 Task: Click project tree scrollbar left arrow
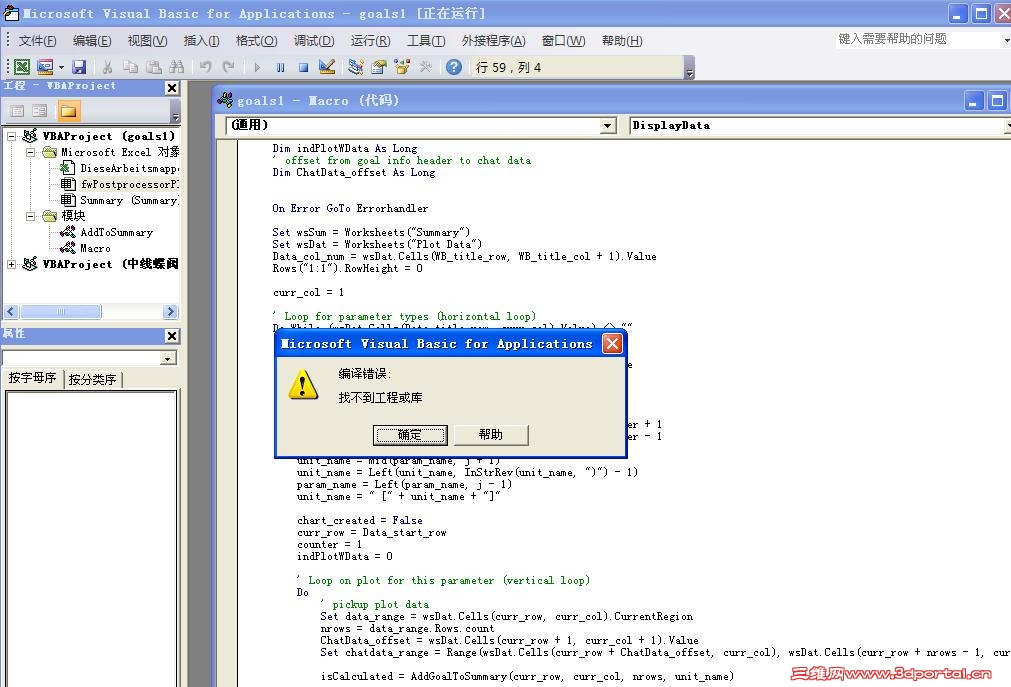(x=11, y=312)
